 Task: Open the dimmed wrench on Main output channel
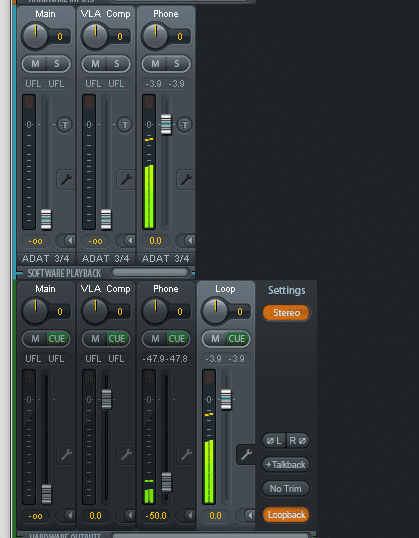coord(66,455)
